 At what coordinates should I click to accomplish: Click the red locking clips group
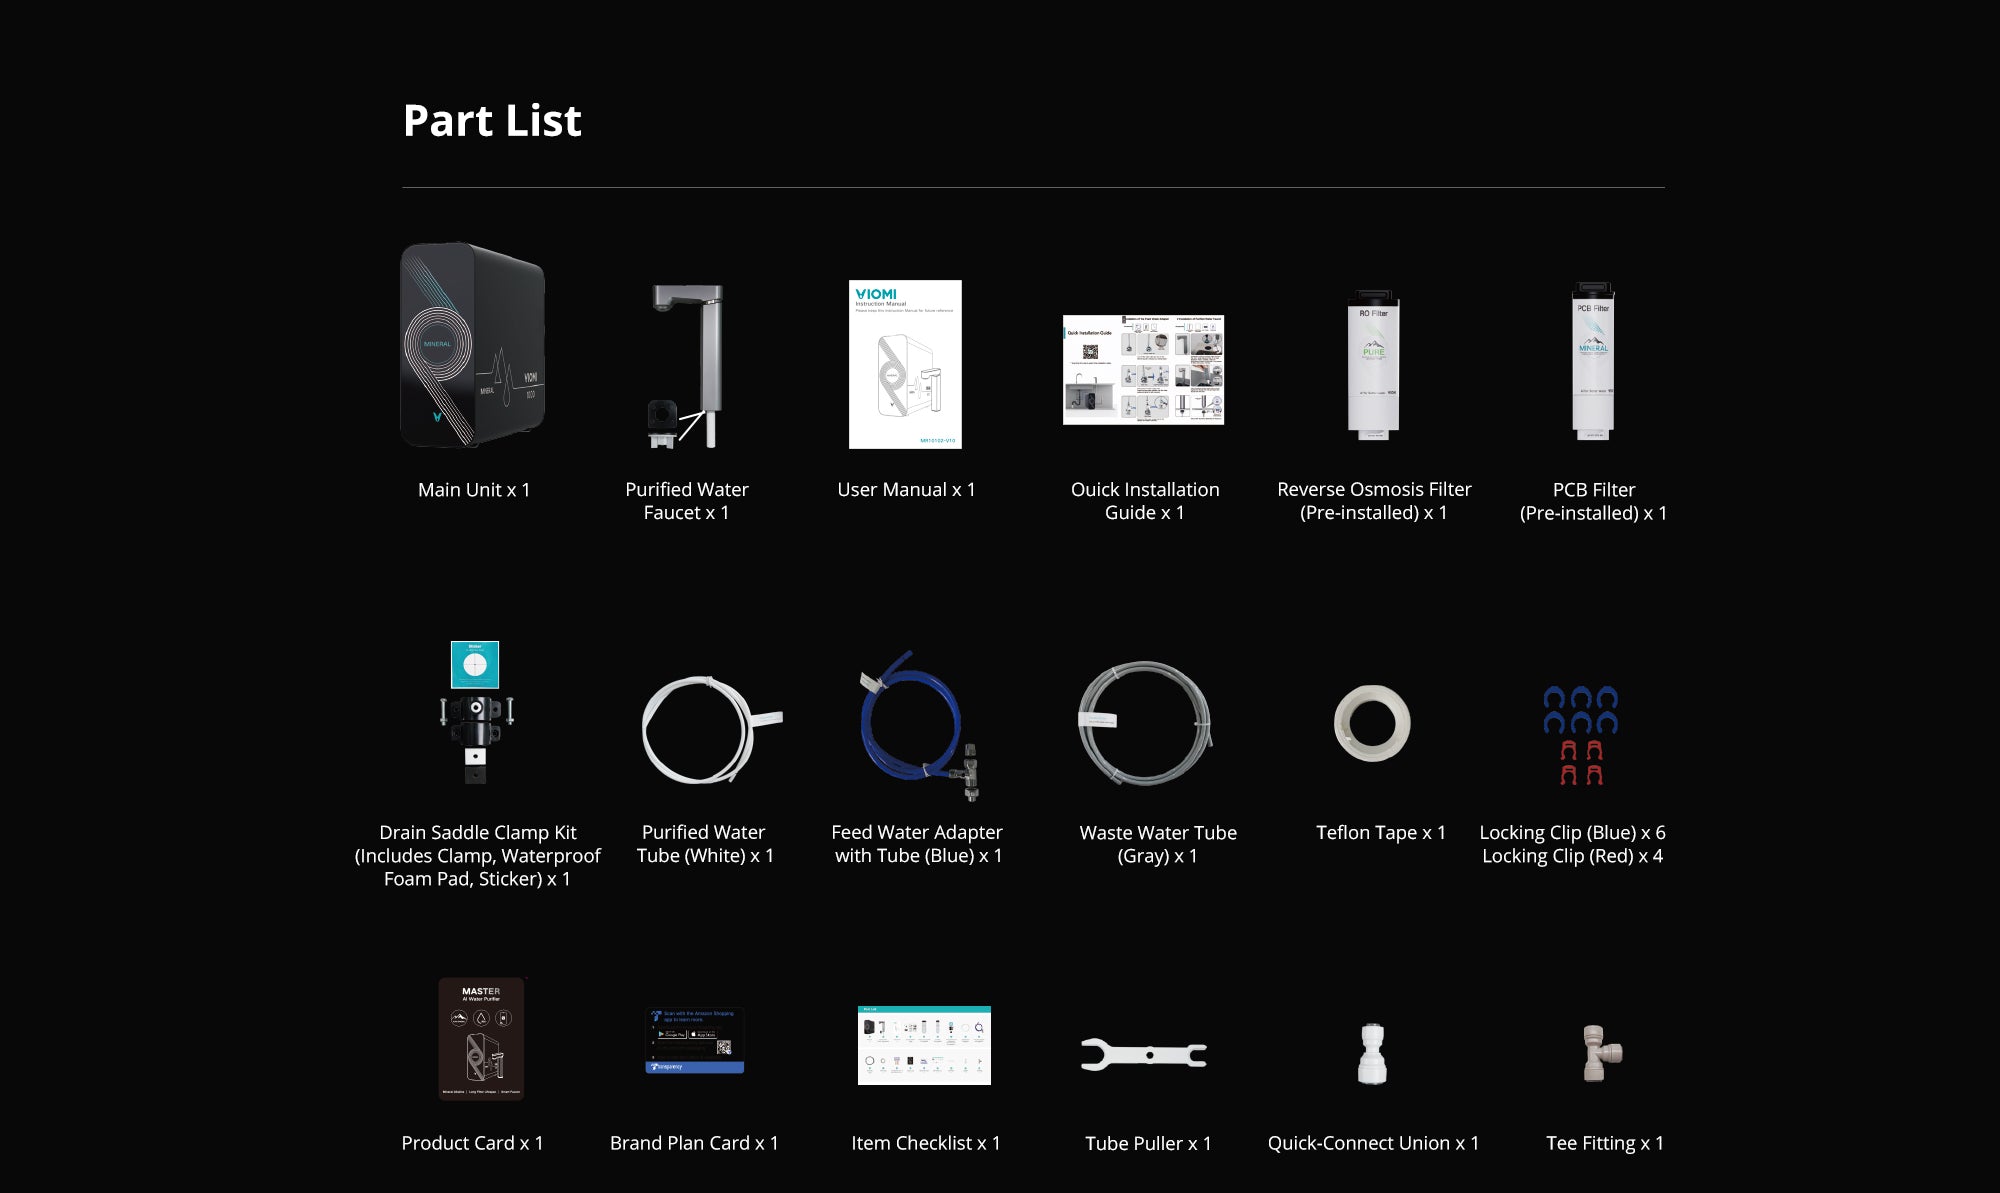[x=1581, y=762]
